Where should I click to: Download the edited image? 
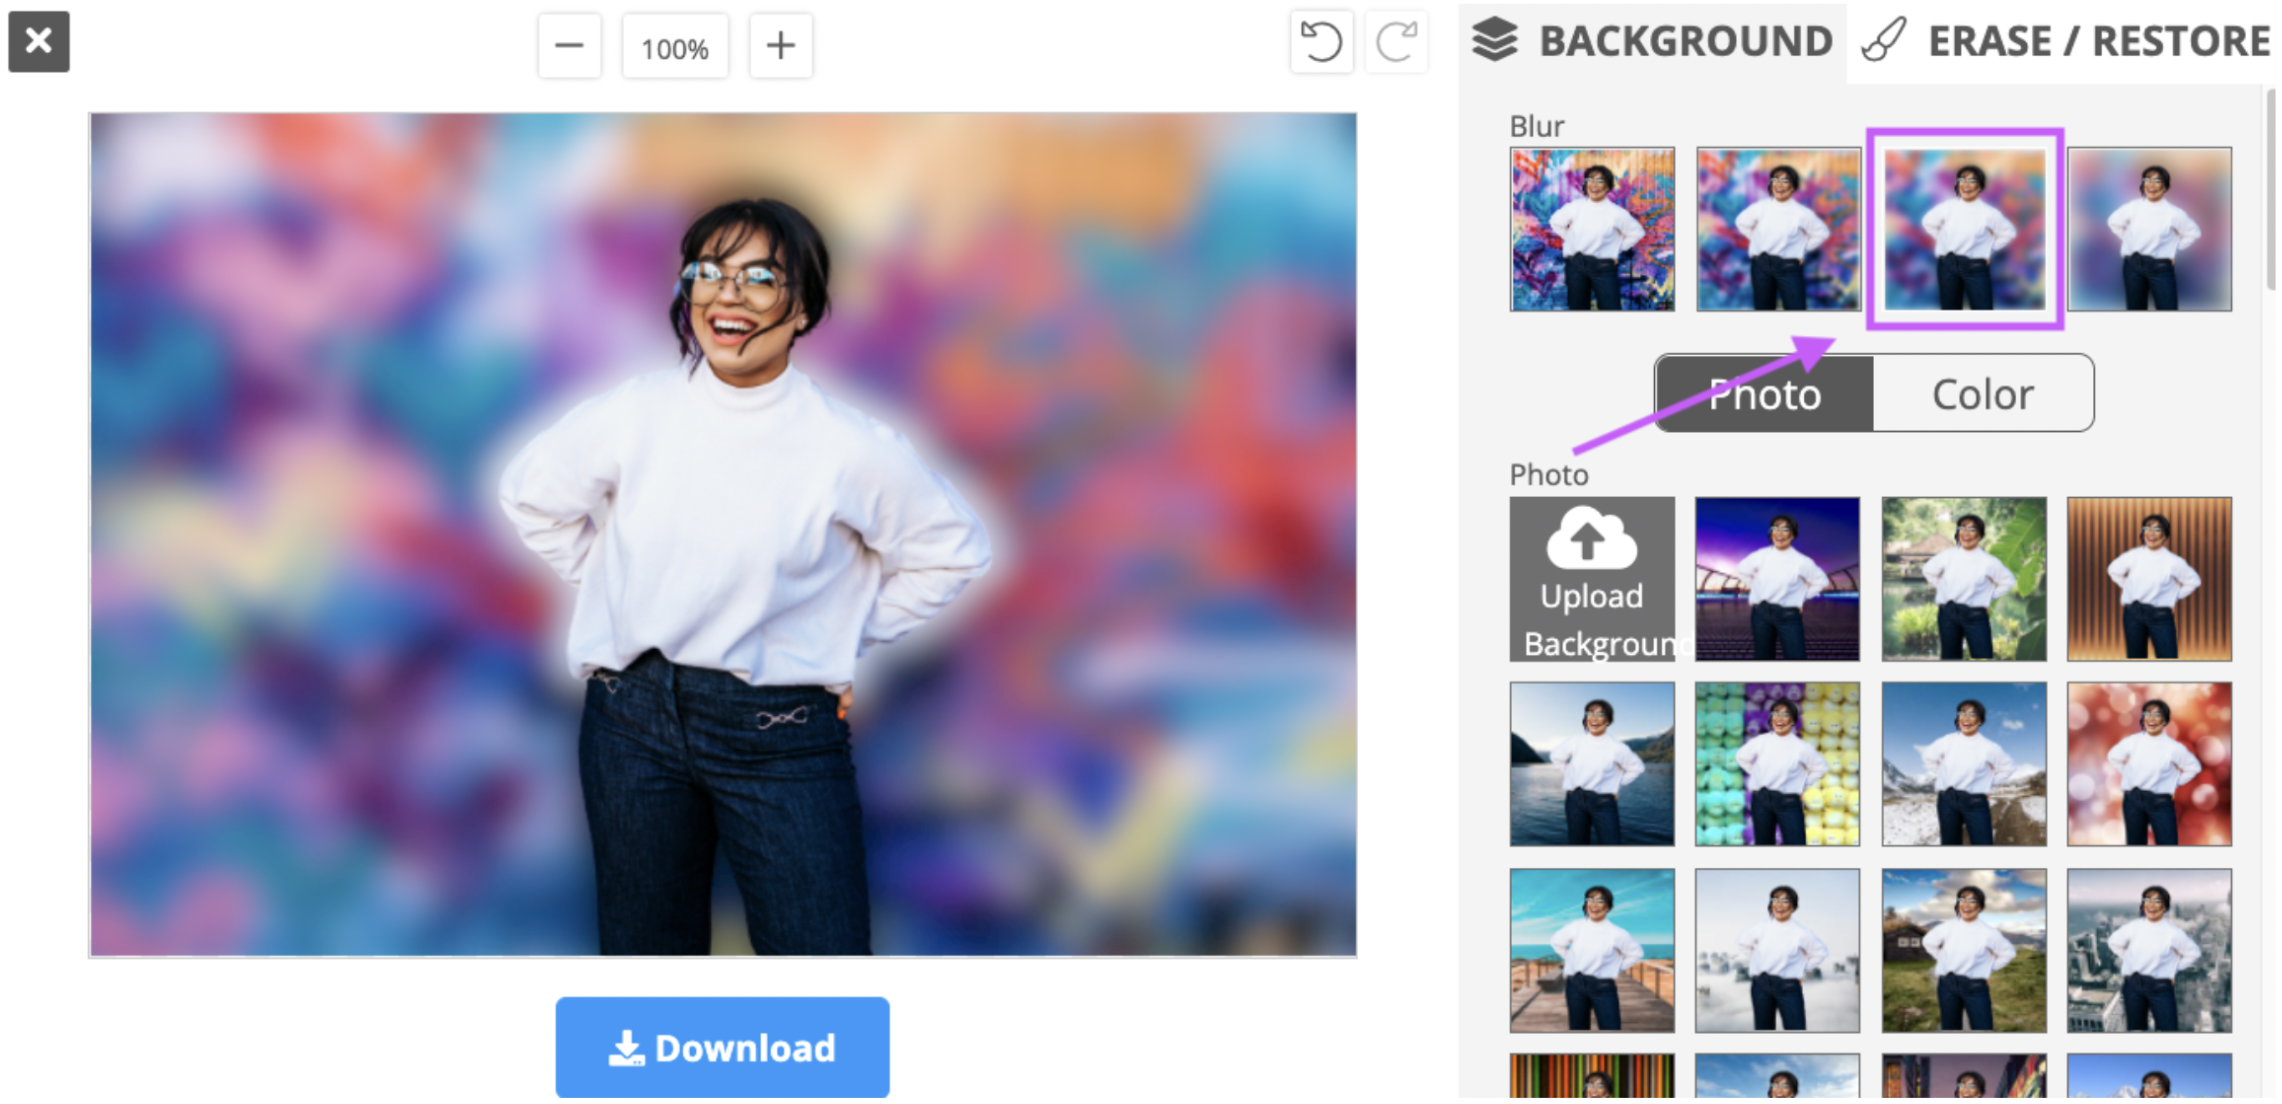[x=722, y=1048]
